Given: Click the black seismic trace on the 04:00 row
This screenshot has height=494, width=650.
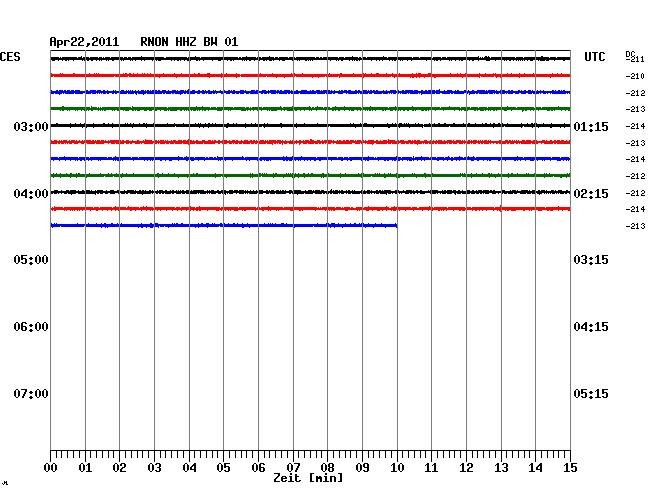Looking at the screenshot, I should pyautogui.click(x=310, y=192).
